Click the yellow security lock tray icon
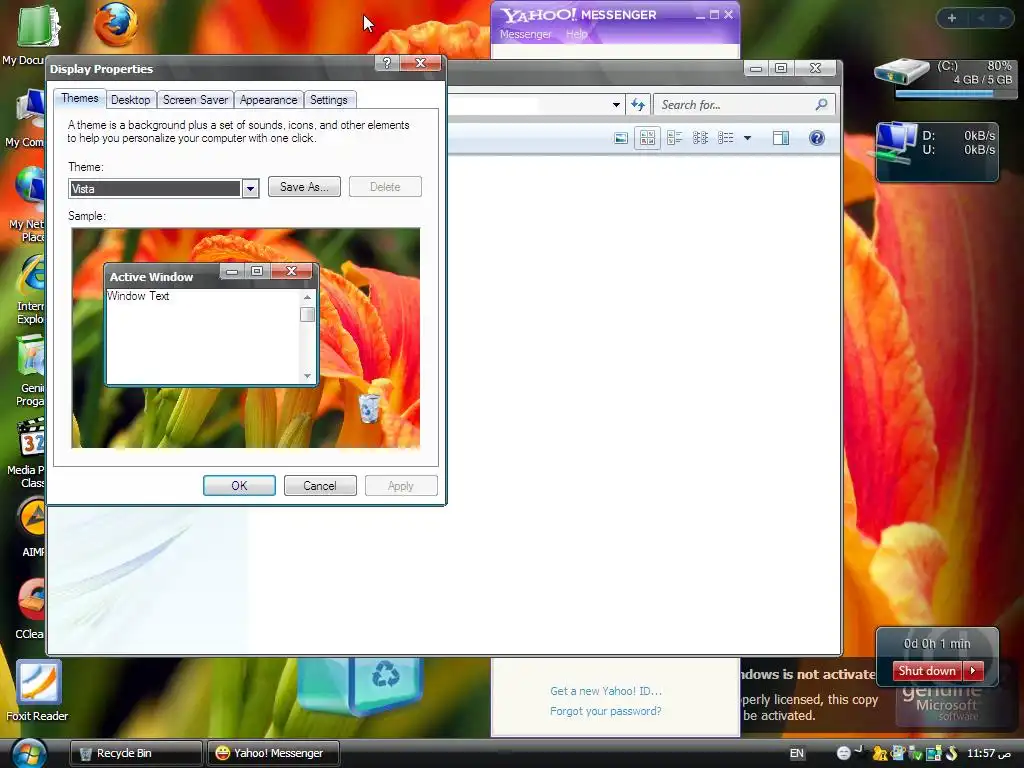Screen dimensions: 1024x768 click(x=879, y=753)
